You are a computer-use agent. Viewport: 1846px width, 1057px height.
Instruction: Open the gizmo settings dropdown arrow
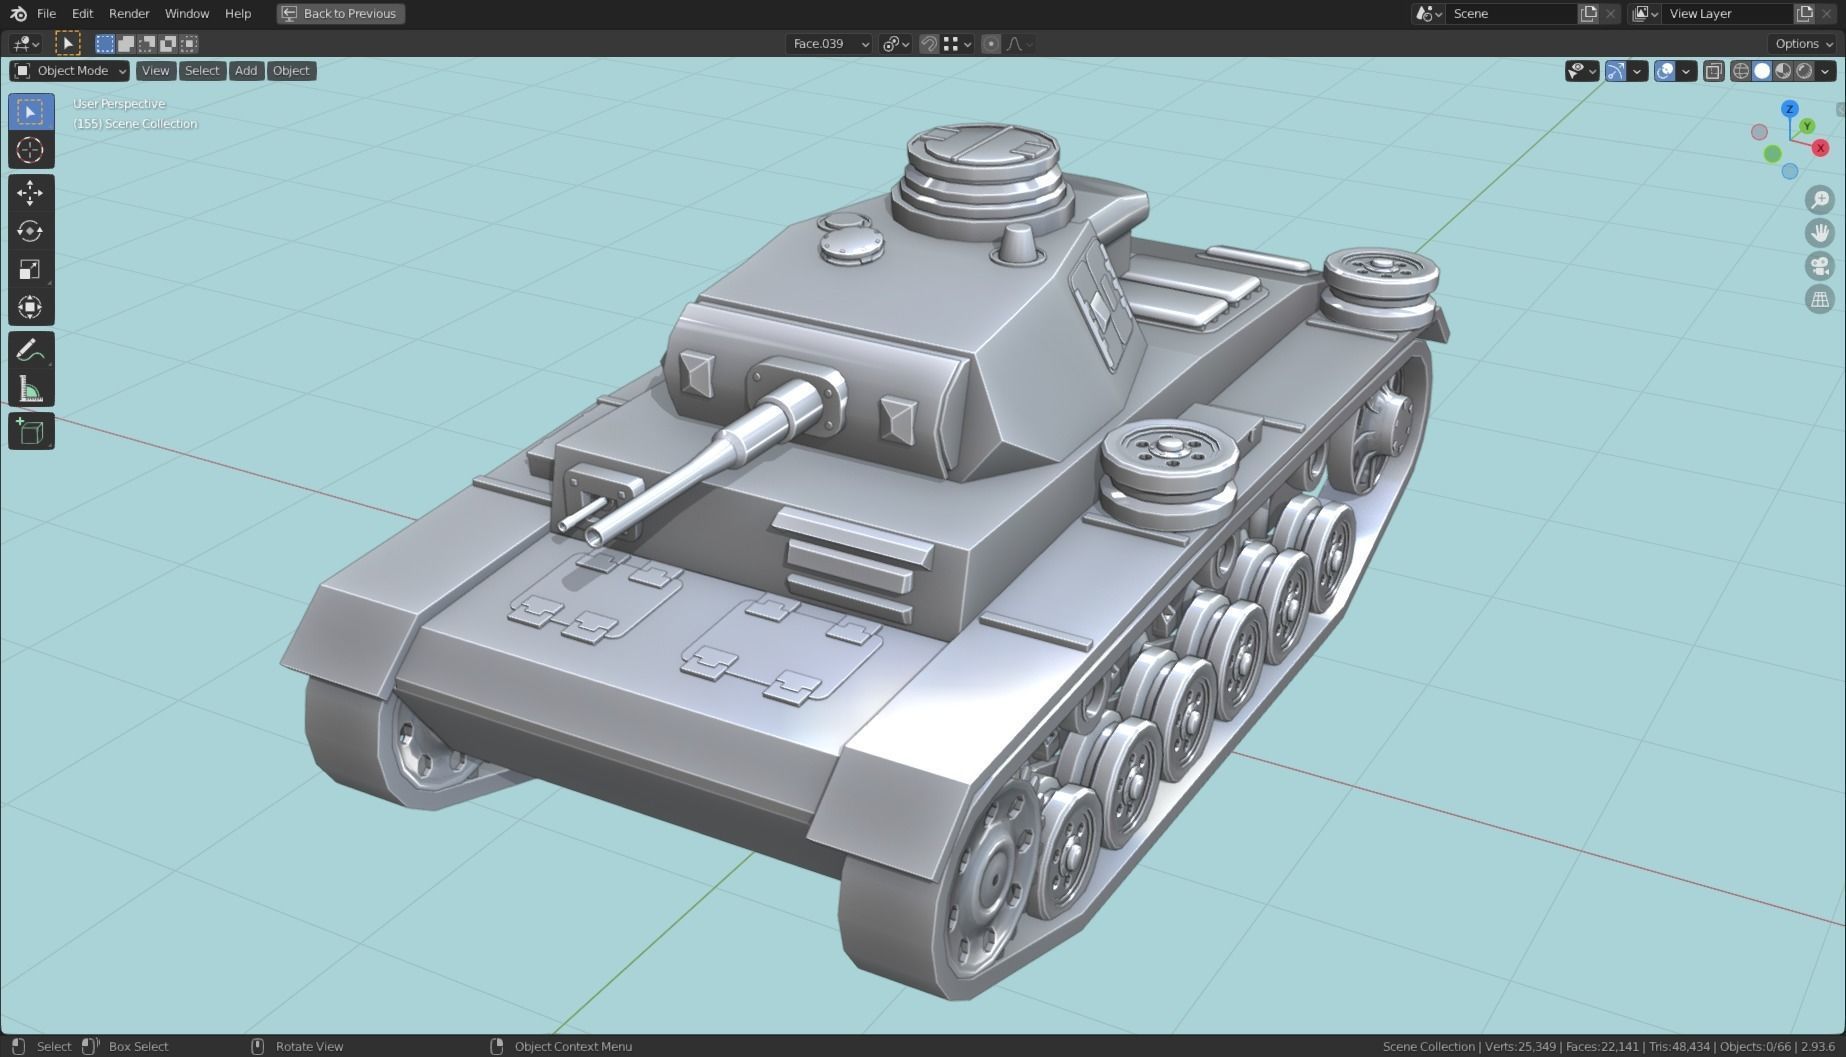[x=1637, y=70]
